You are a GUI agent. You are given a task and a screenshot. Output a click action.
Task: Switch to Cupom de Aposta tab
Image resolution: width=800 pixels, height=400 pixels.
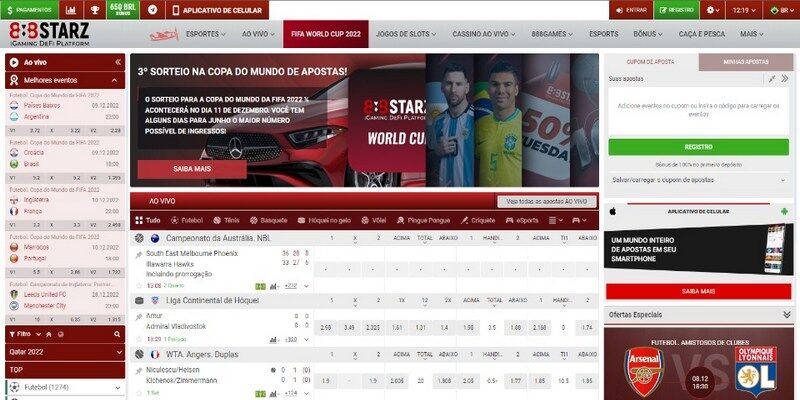(650, 62)
